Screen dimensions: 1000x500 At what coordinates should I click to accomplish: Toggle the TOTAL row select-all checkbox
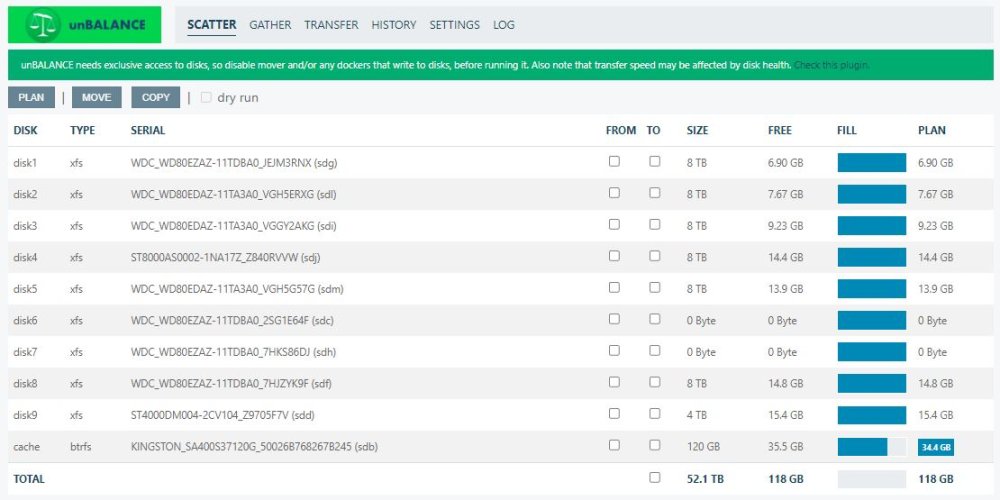pyautogui.click(x=654, y=477)
